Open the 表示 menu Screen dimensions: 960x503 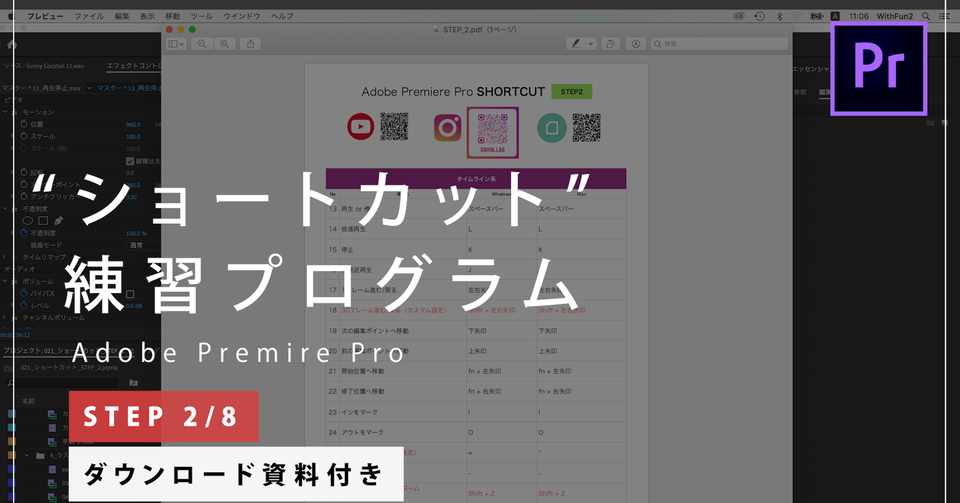147,17
